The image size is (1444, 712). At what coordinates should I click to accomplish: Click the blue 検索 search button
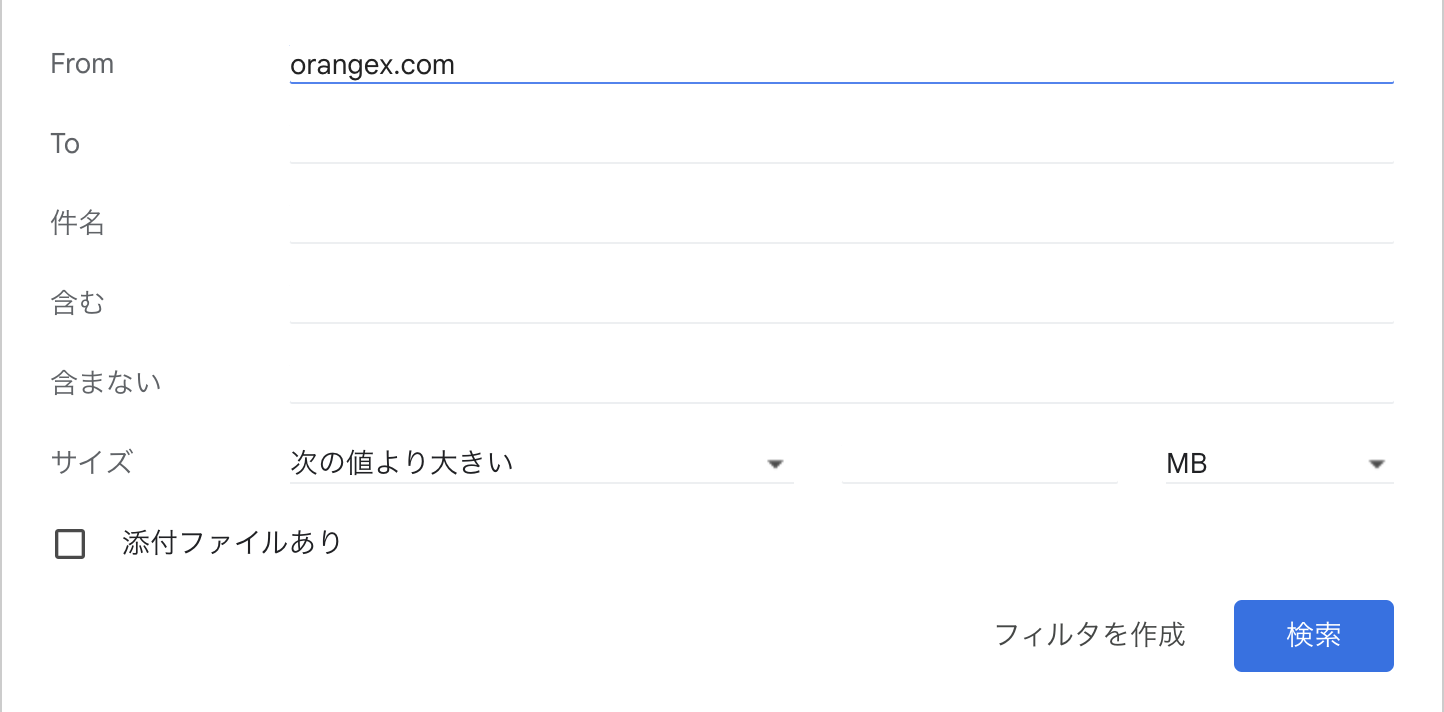1313,635
